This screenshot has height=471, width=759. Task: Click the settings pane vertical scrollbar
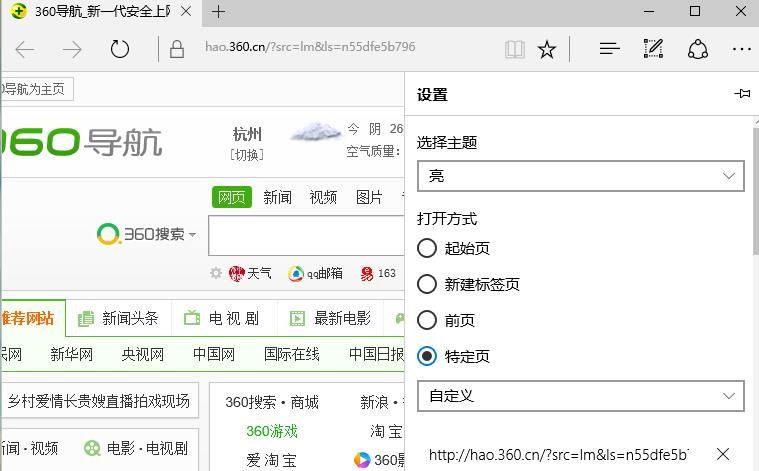click(756, 190)
